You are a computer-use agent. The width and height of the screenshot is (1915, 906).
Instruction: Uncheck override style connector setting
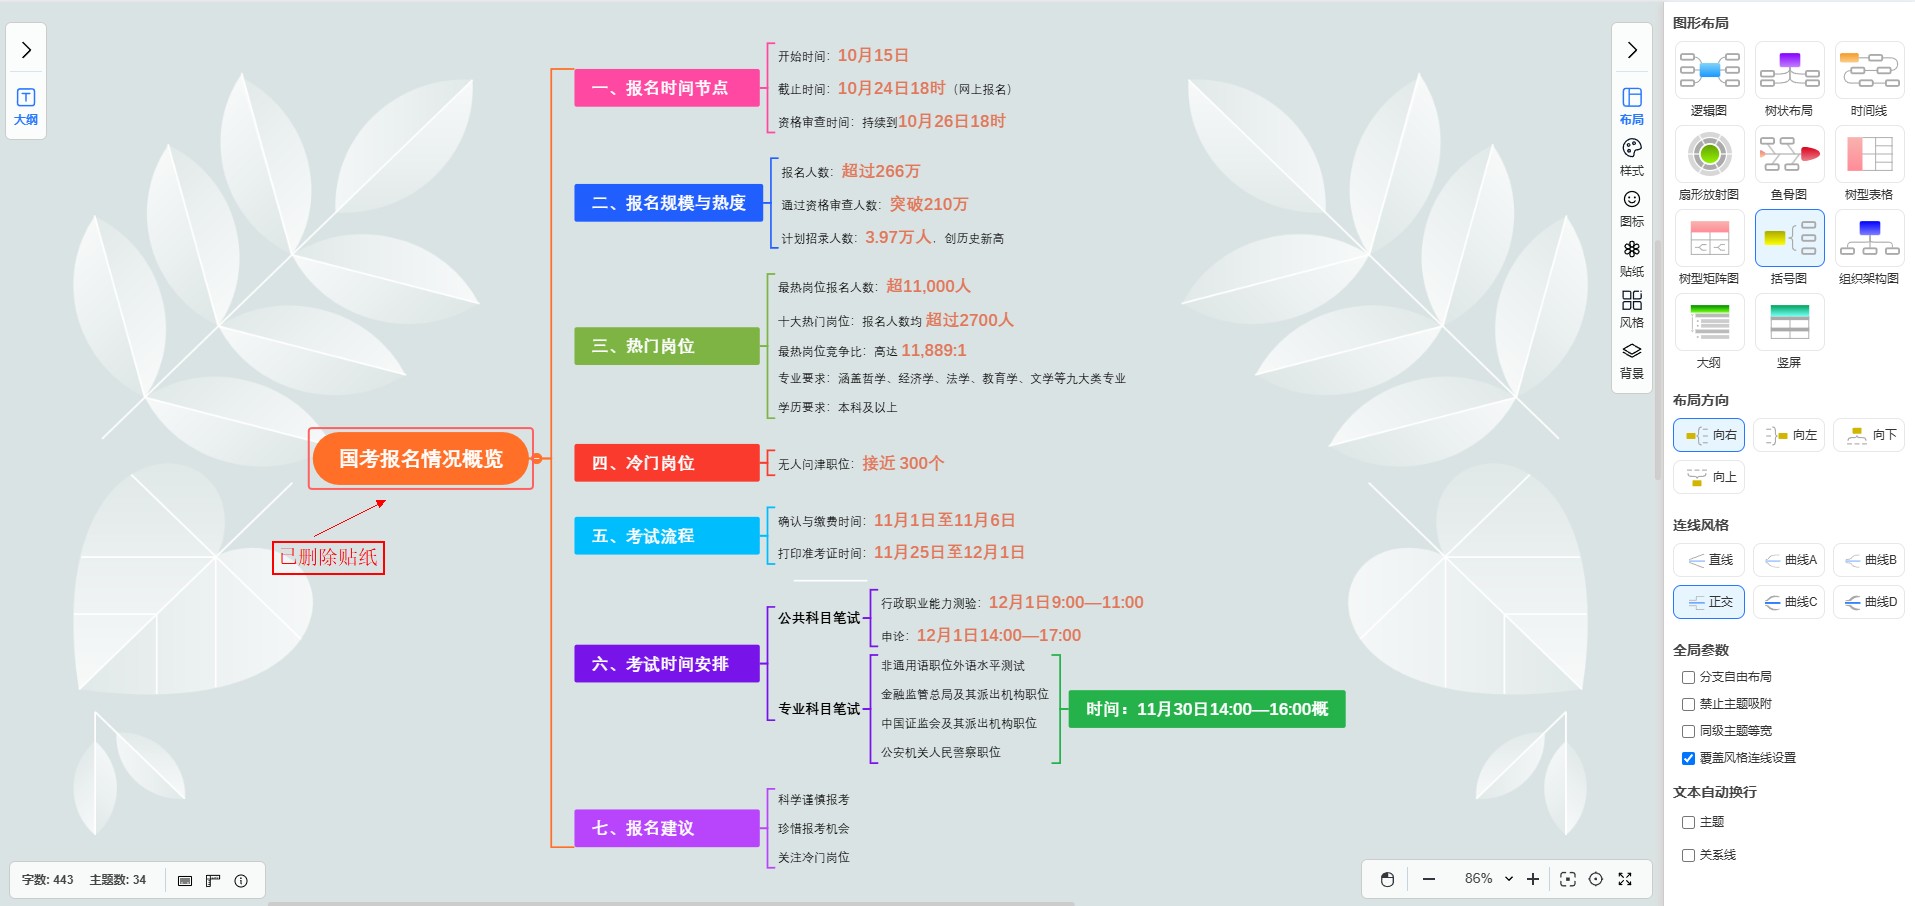pos(1688,758)
